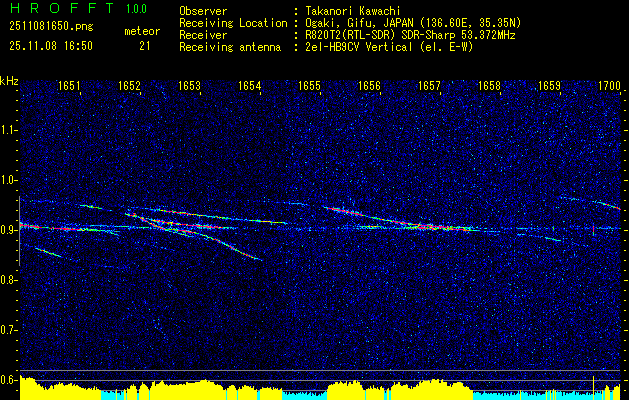Viewport: 629px width, 400px height.
Task: Click the 1652 time axis marker
Action: coord(129,85)
